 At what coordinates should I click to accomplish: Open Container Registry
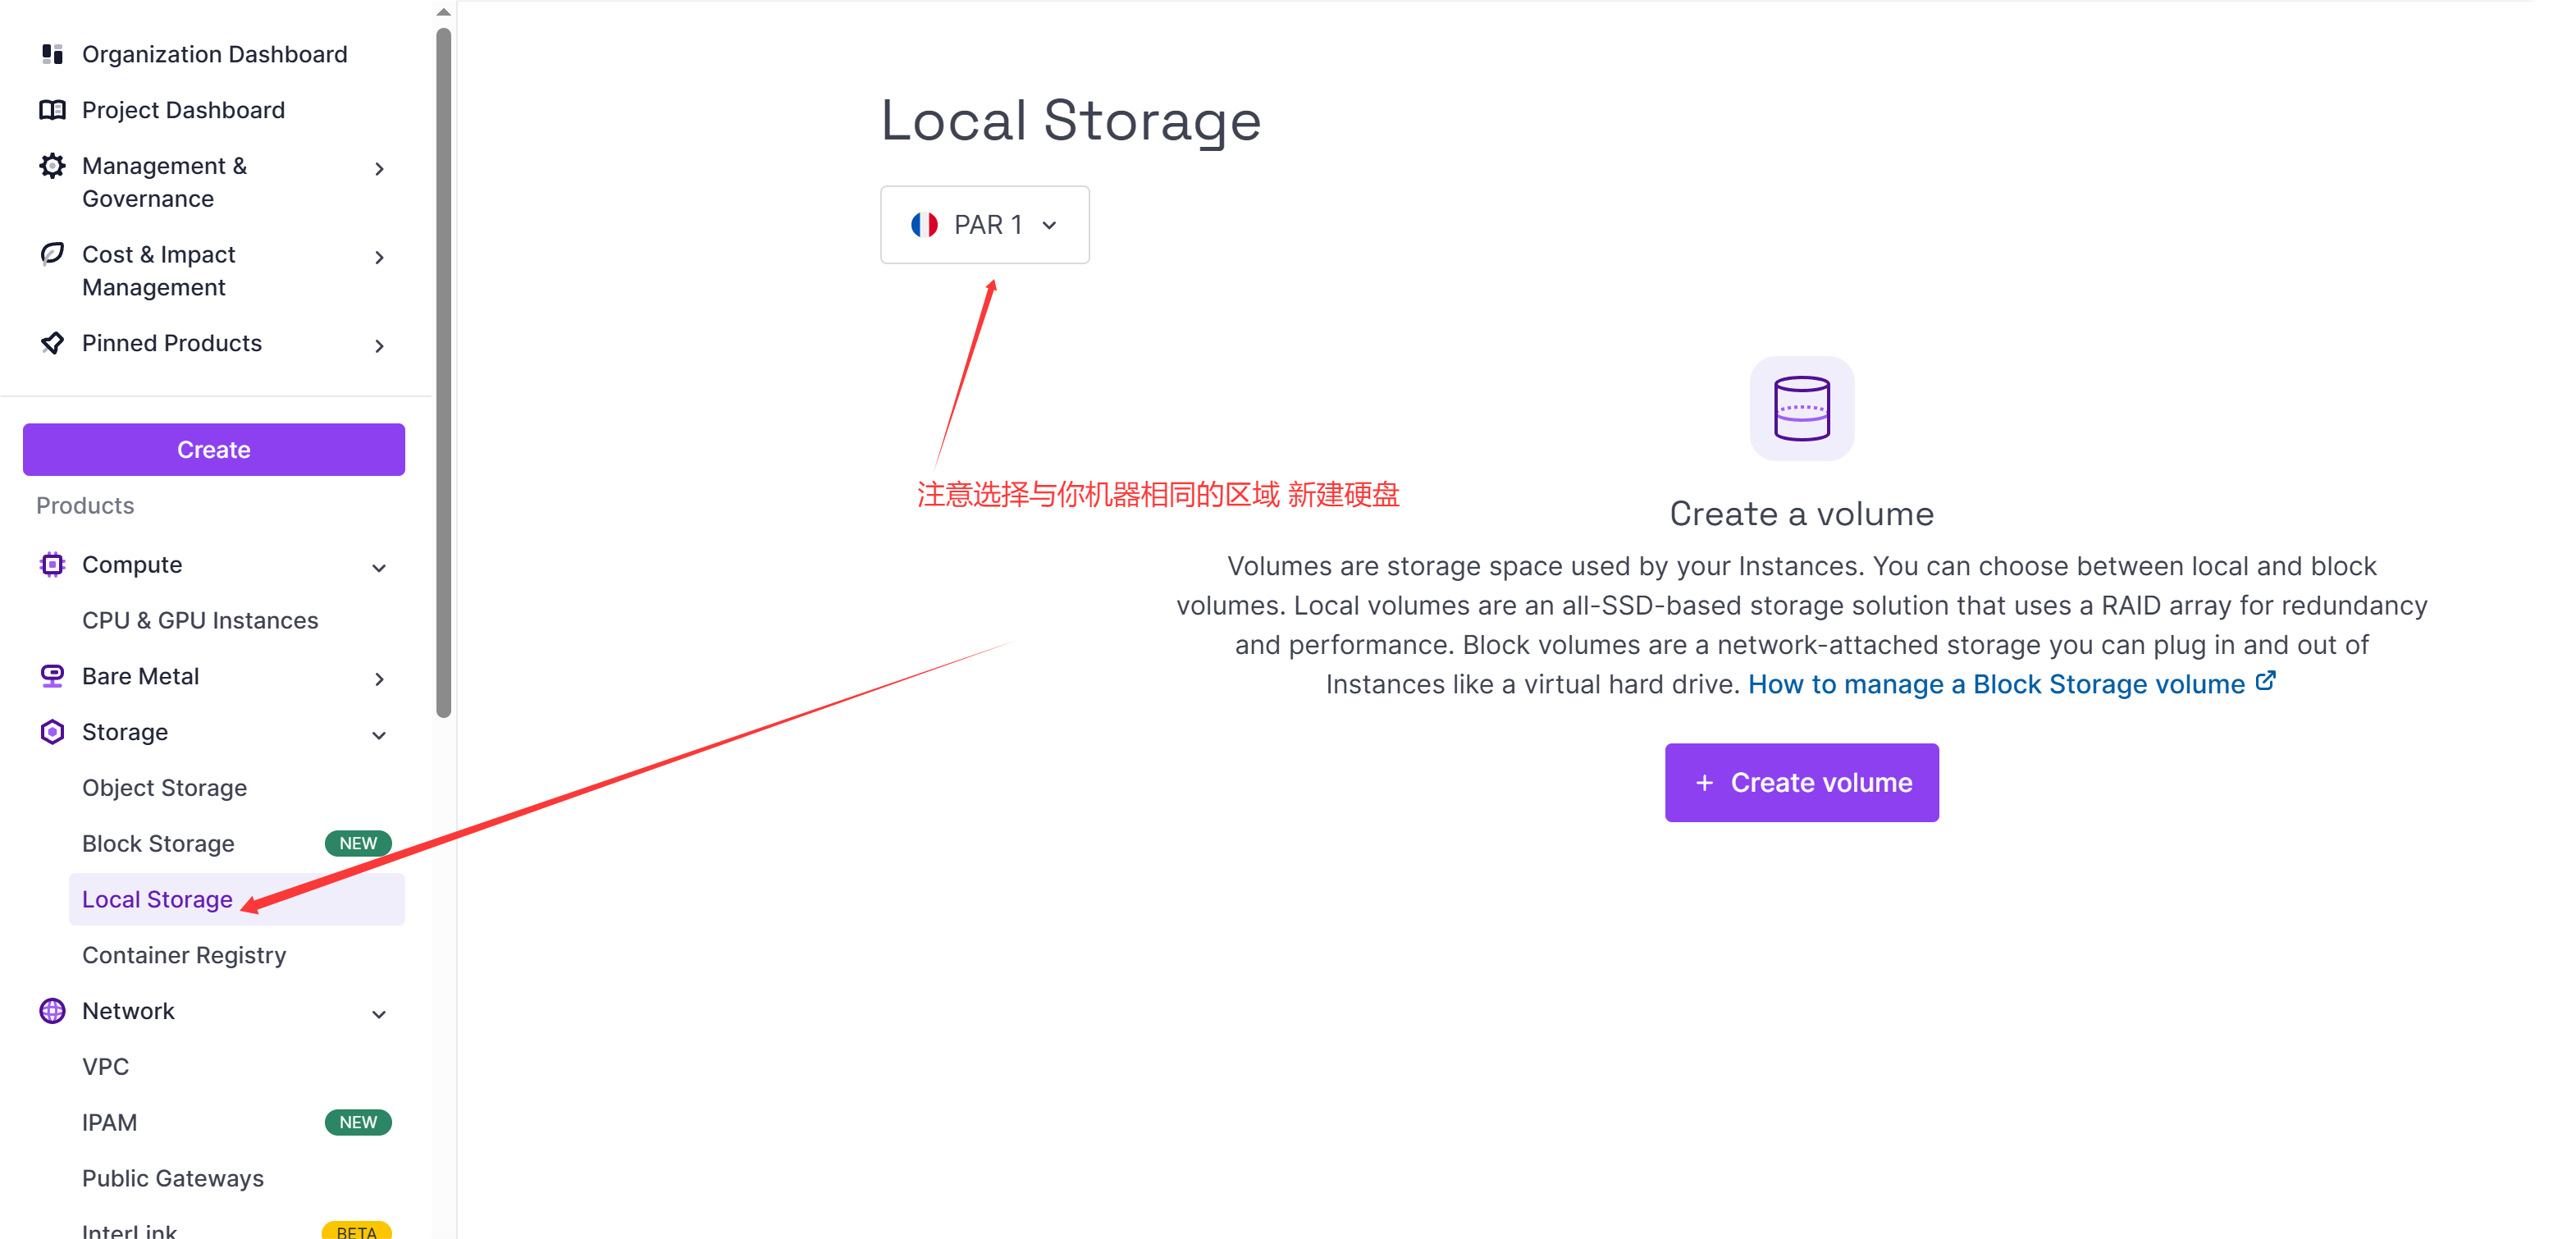(184, 955)
